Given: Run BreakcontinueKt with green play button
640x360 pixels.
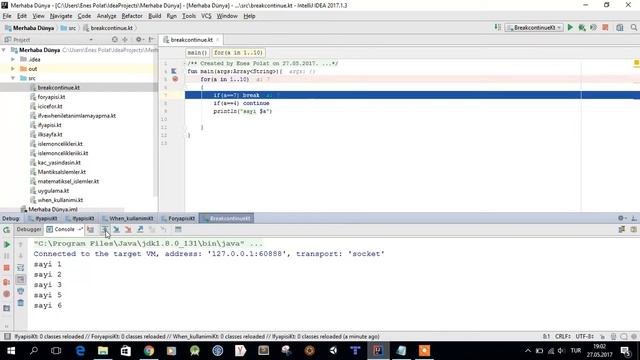Looking at the screenshot, I should pos(570,27).
